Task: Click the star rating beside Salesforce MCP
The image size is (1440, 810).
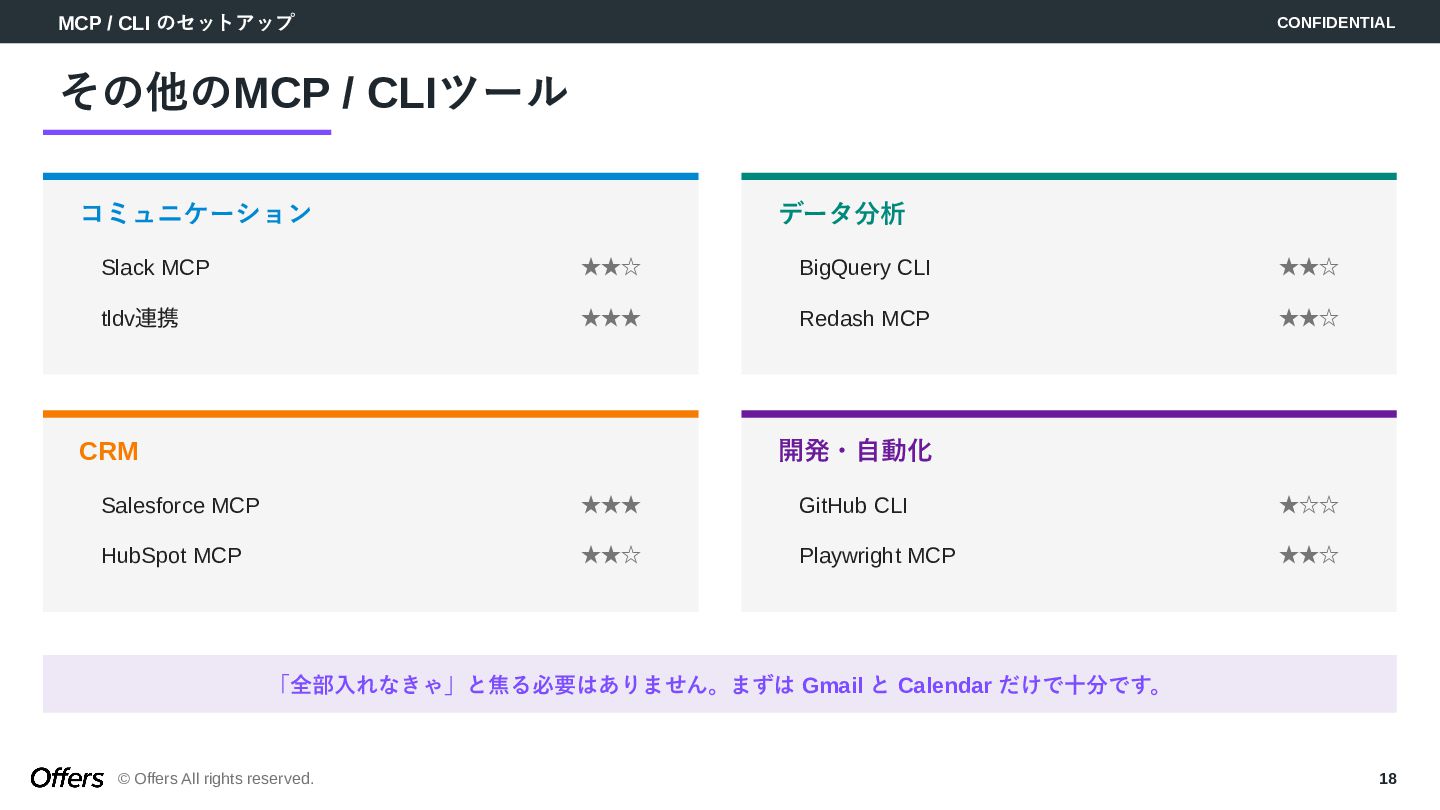Action: click(x=611, y=505)
